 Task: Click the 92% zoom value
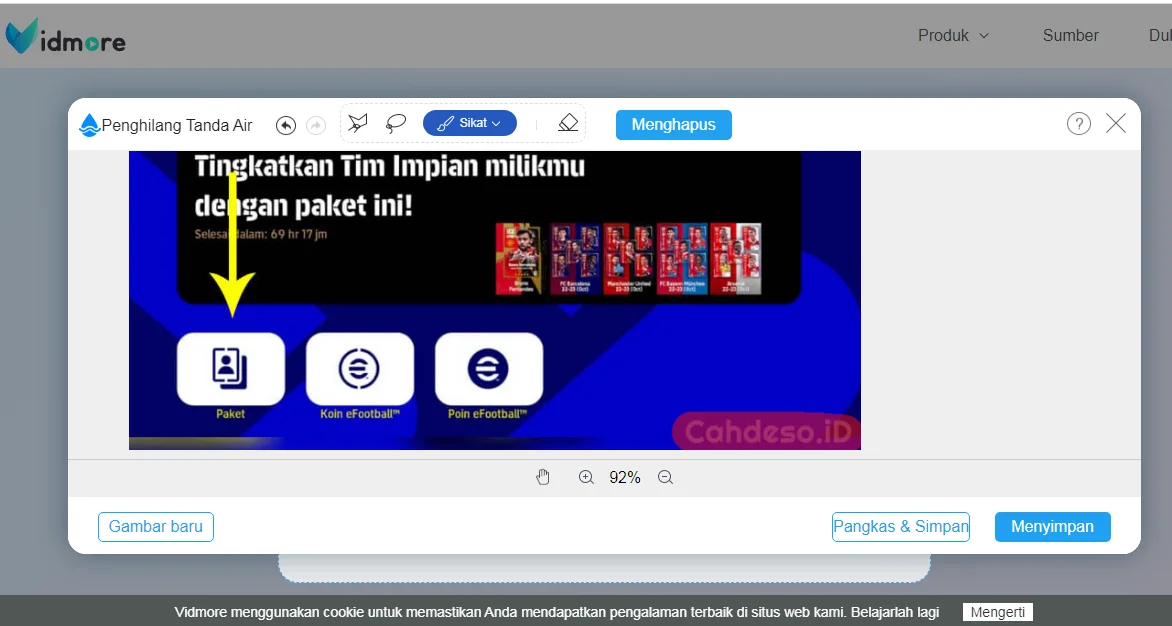pyautogui.click(x=625, y=477)
